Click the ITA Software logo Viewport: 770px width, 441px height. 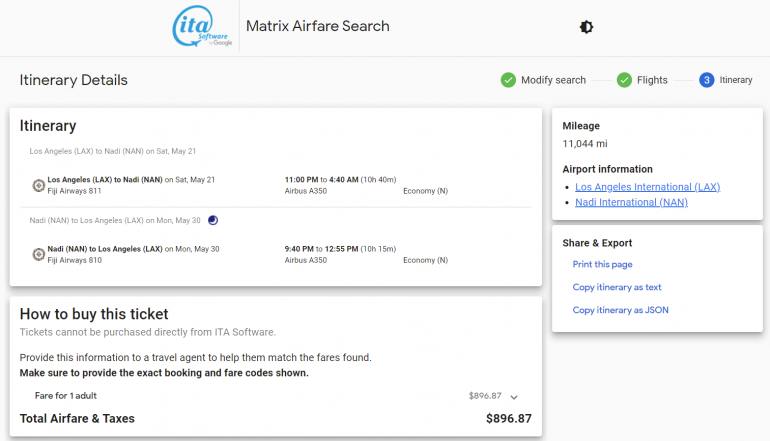coord(203,27)
